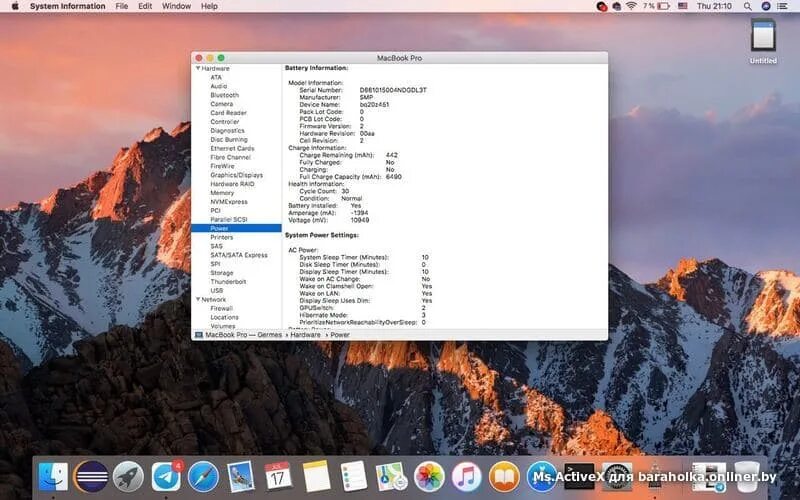This screenshot has height=500, width=800.
Task: Select Memory in the sidebar
Action: click(222, 193)
